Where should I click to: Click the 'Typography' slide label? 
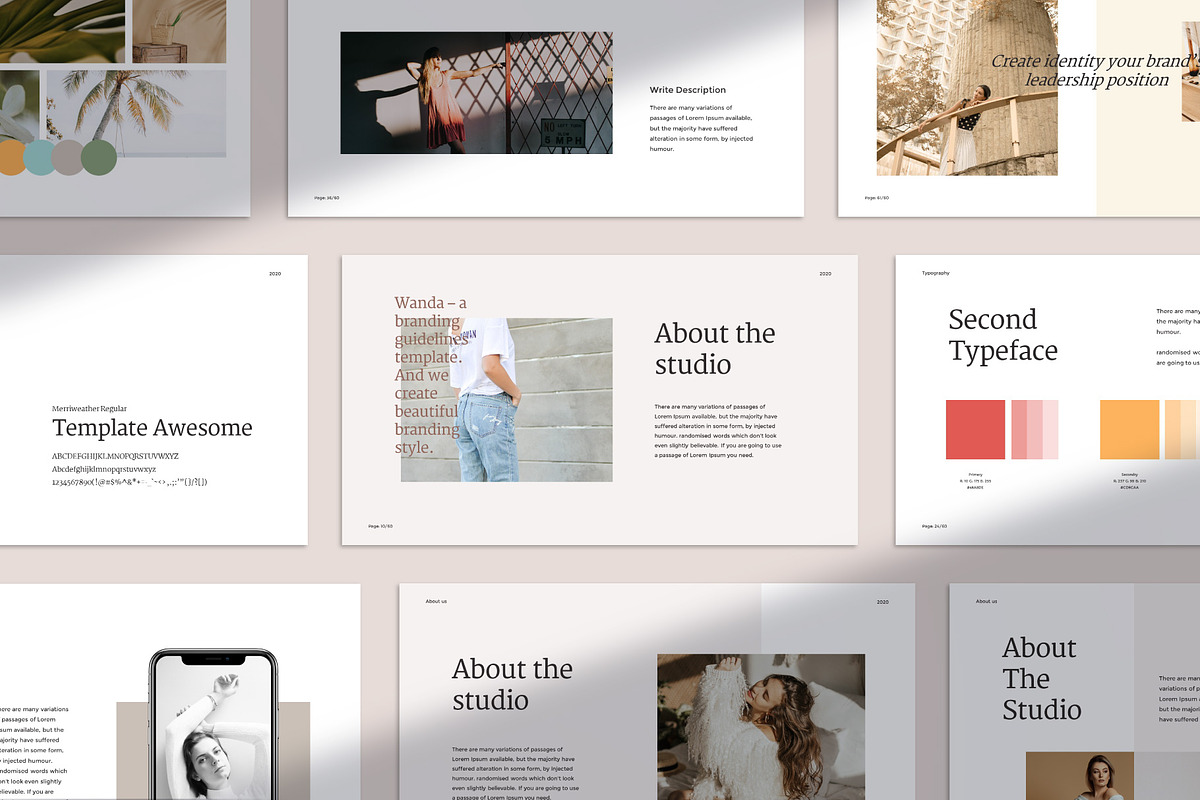(936, 273)
